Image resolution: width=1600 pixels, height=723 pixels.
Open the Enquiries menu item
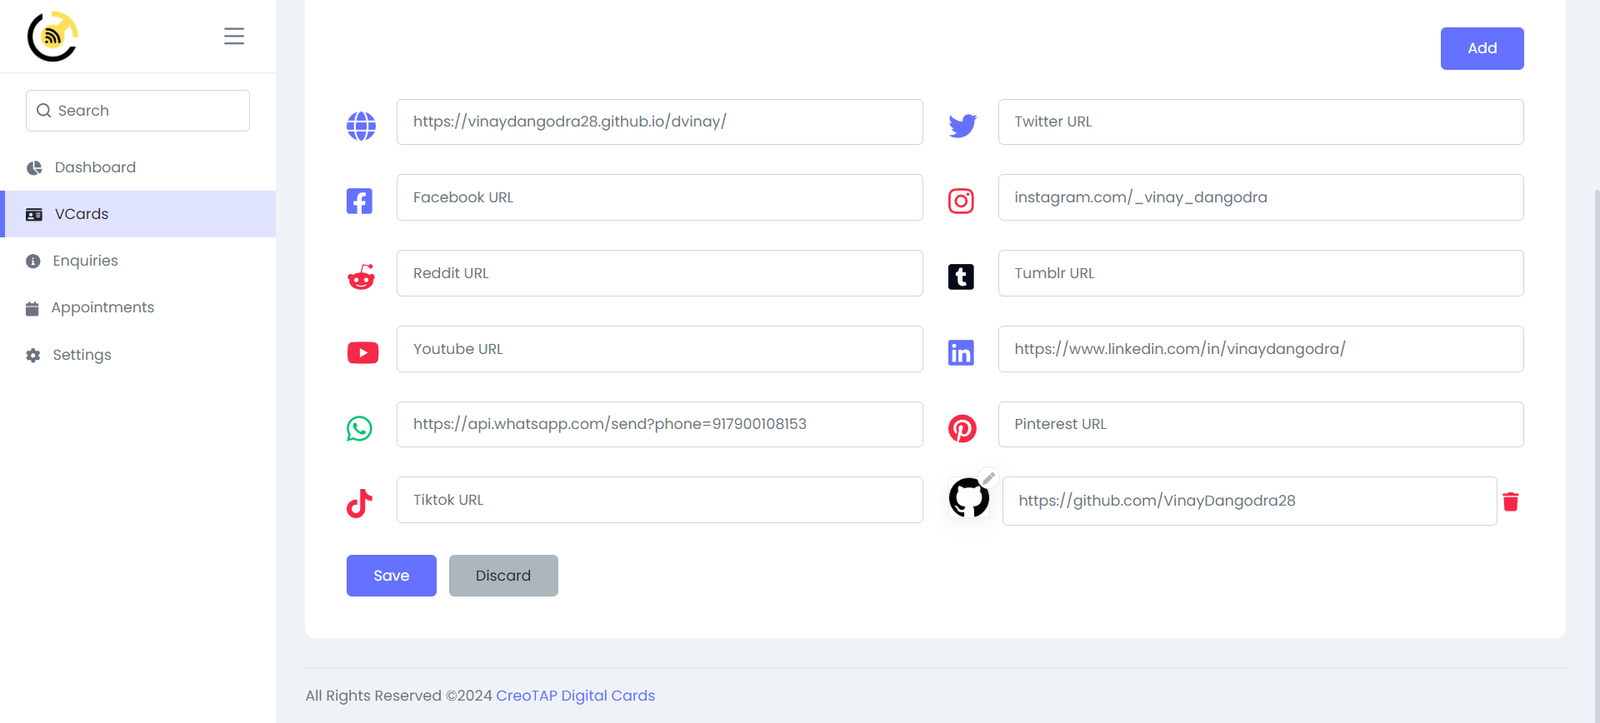[x=138, y=261]
